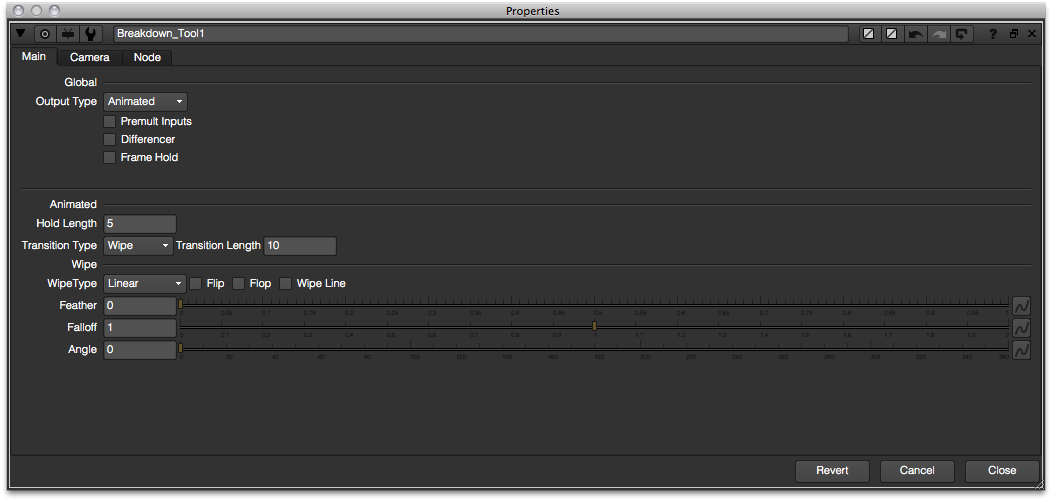The image size is (1052, 501).
Task: Tick the Flip checkbox
Action: pyautogui.click(x=196, y=284)
